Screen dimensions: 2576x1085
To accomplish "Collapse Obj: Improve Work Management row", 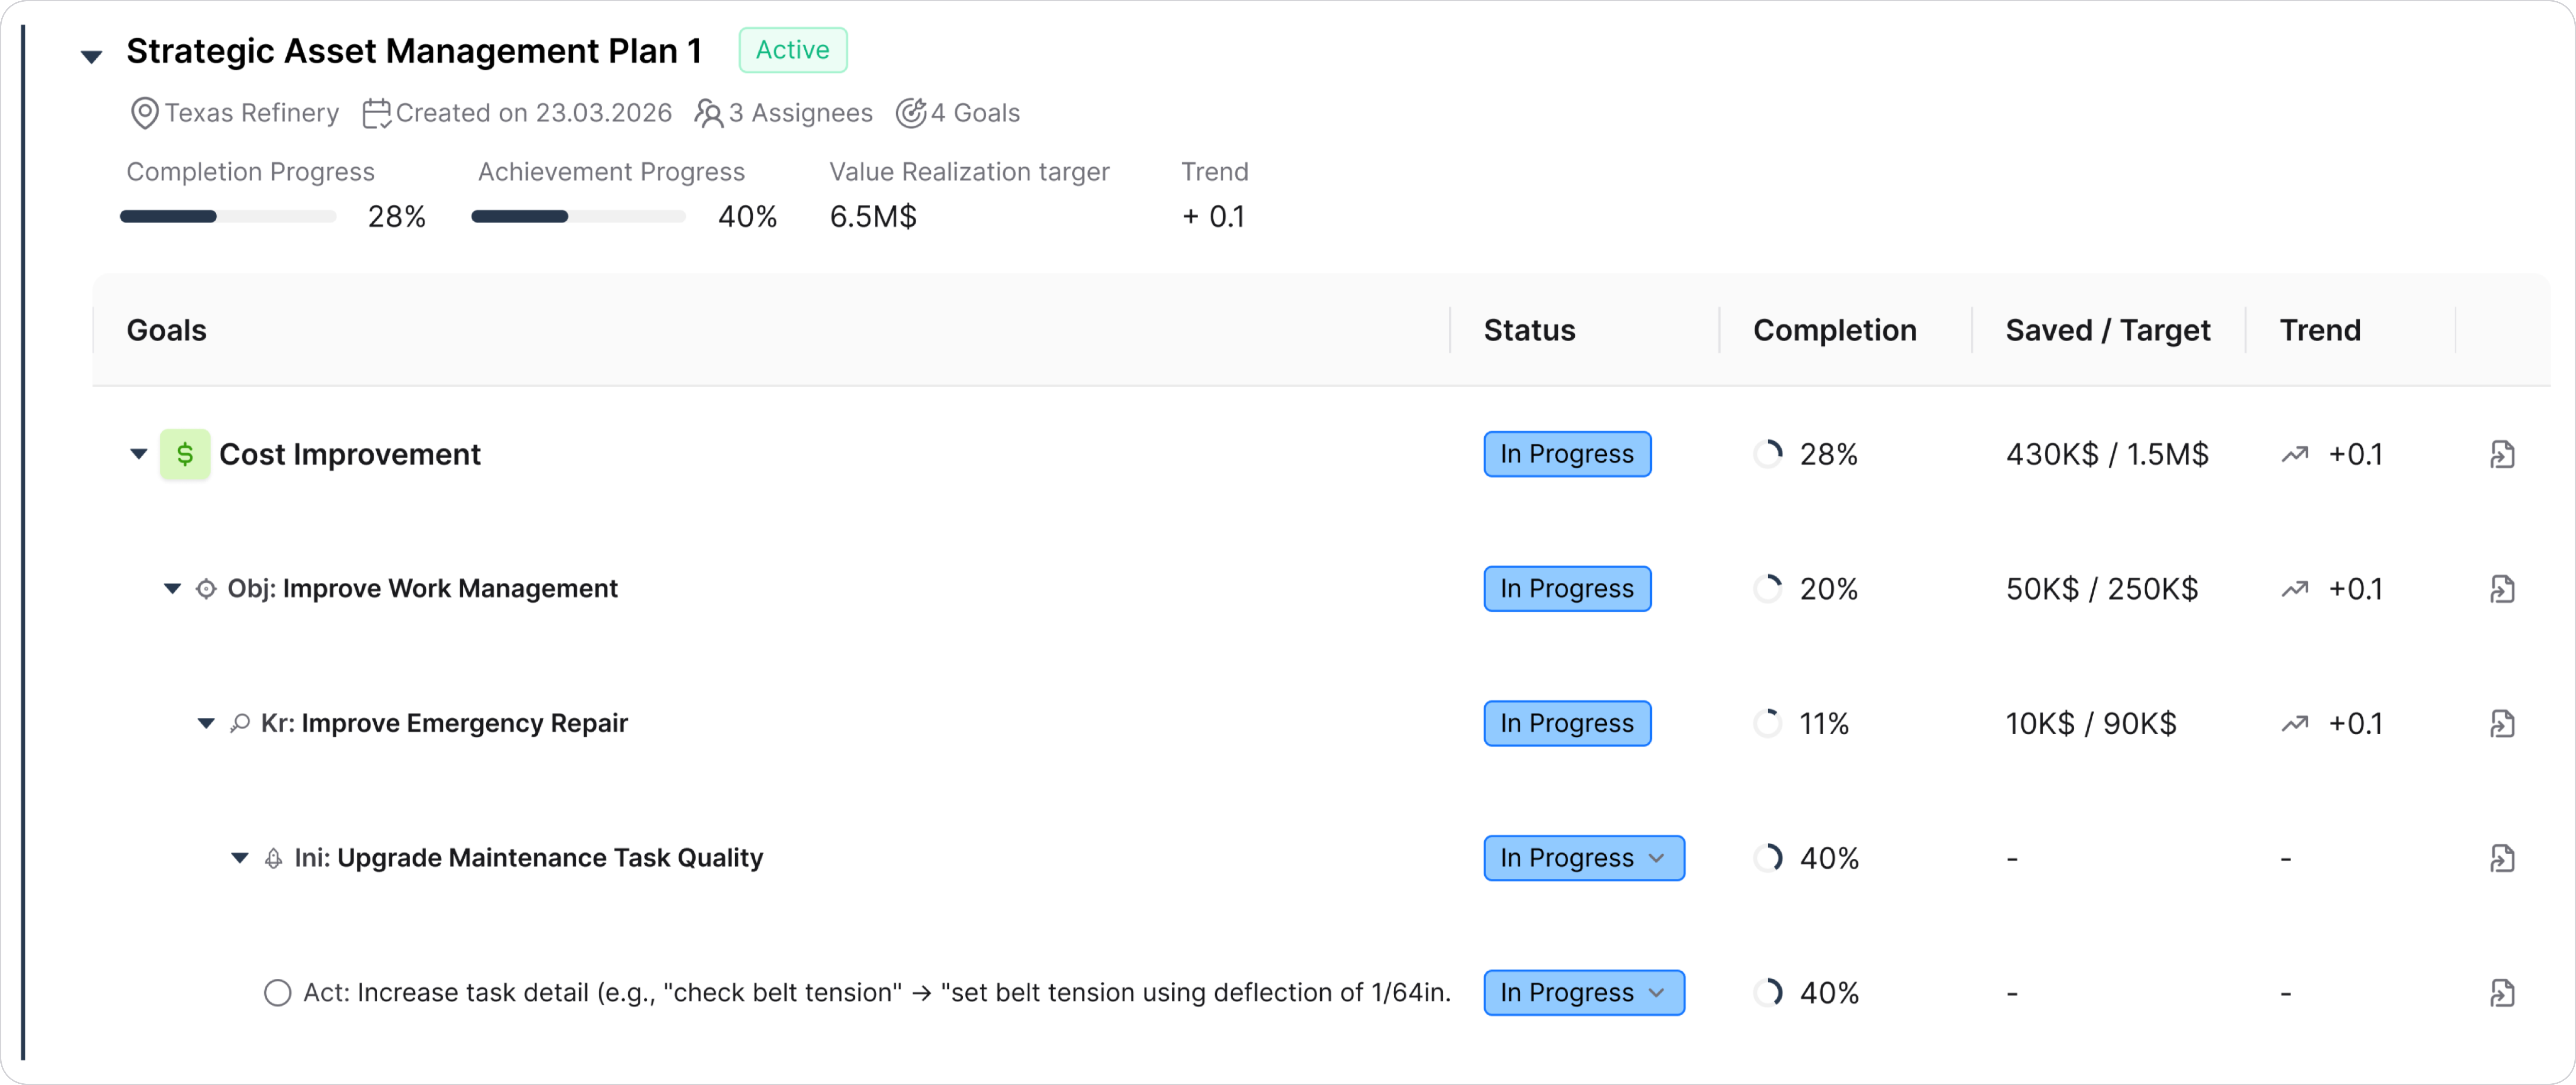I will [172, 589].
